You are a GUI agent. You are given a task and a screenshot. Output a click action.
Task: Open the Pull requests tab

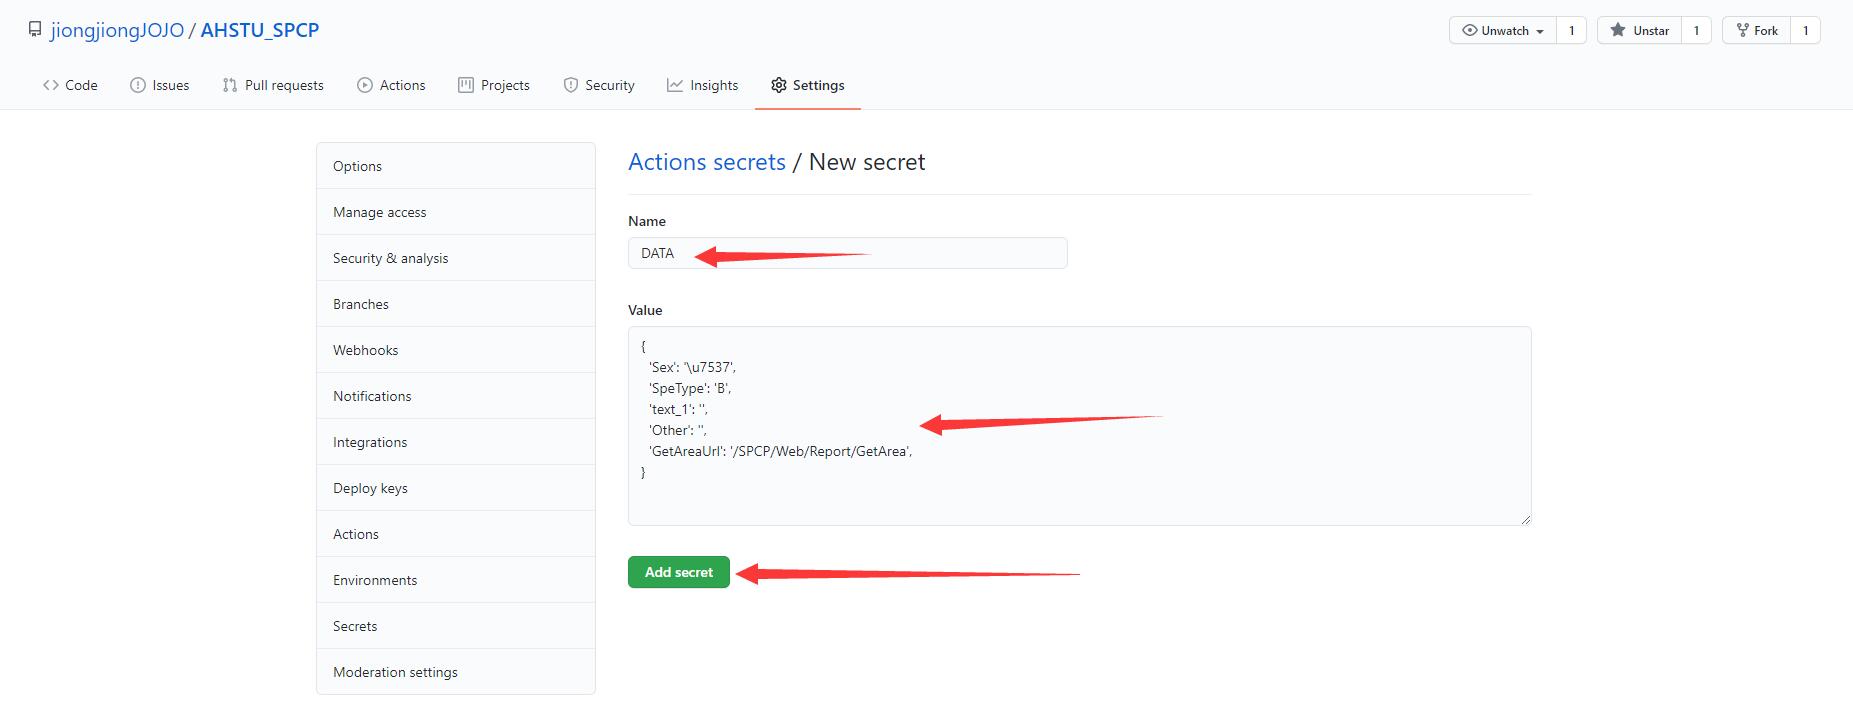[x=273, y=85]
